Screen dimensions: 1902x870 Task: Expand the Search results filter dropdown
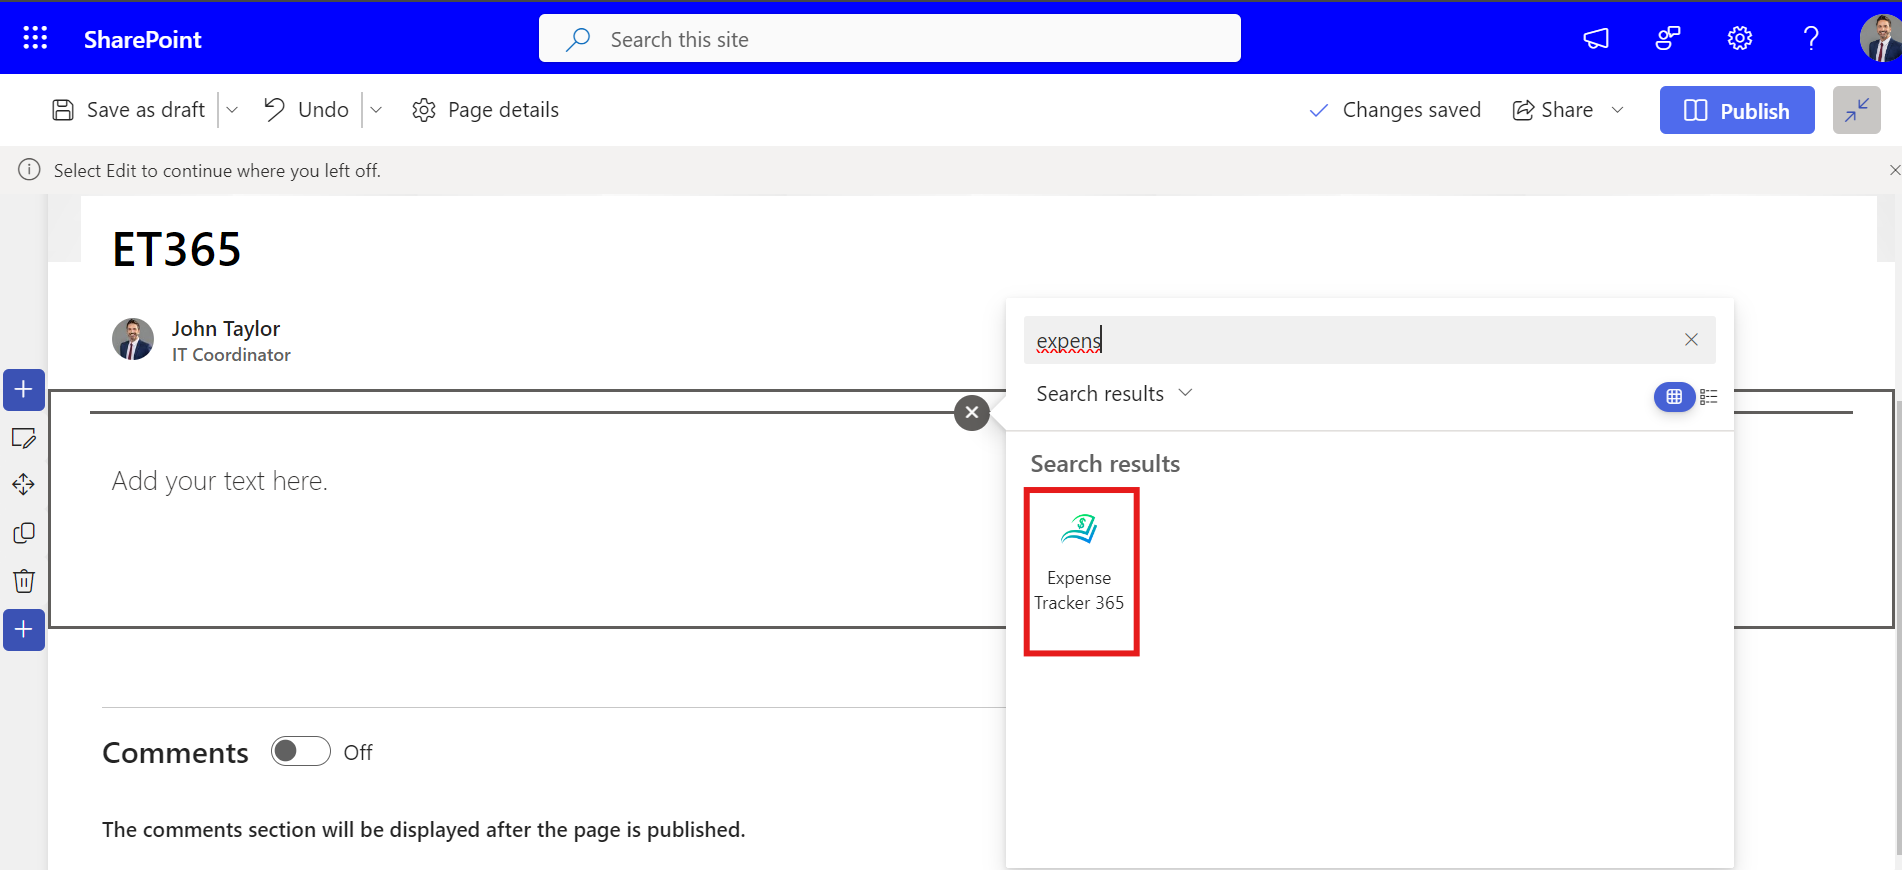tap(1114, 394)
